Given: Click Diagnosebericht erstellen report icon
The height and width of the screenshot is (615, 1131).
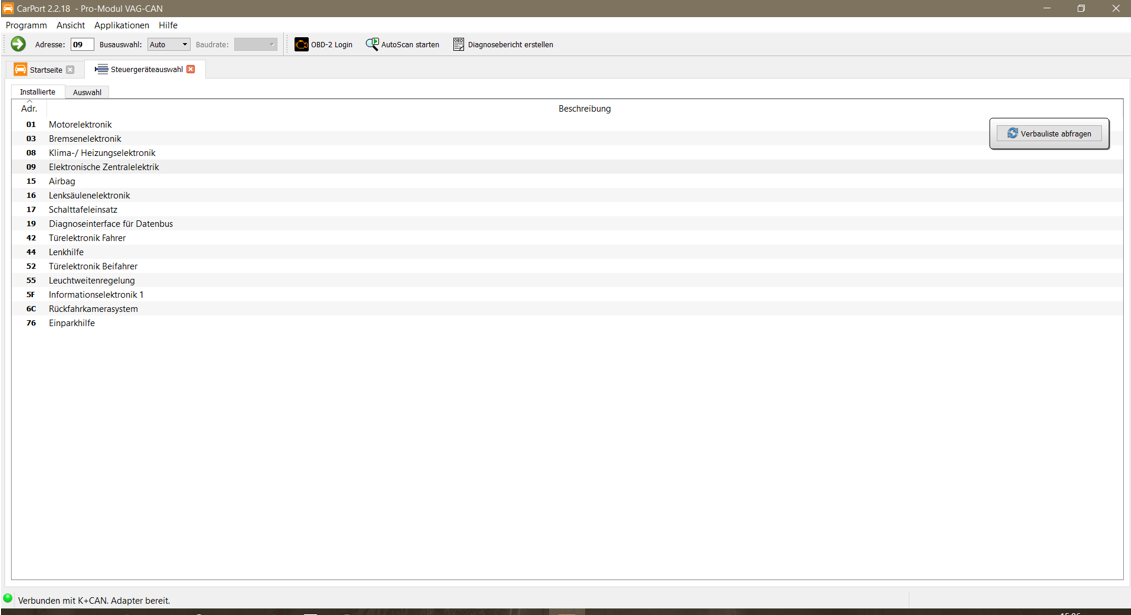Looking at the screenshot, I should click(x=459, y=45).
